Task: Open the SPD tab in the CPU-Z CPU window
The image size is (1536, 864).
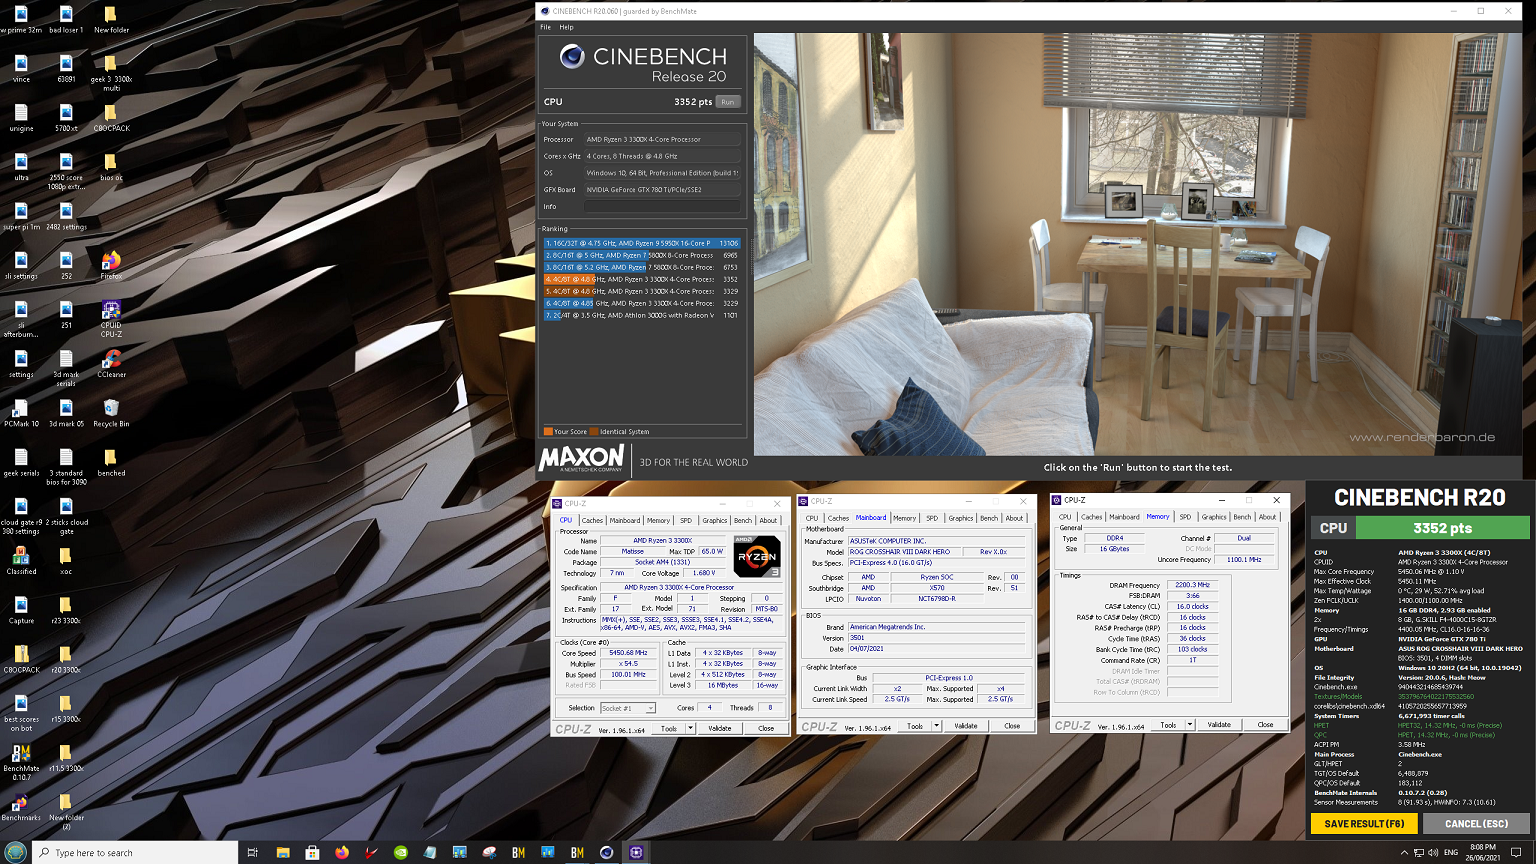Action: (x=686, y=520)
